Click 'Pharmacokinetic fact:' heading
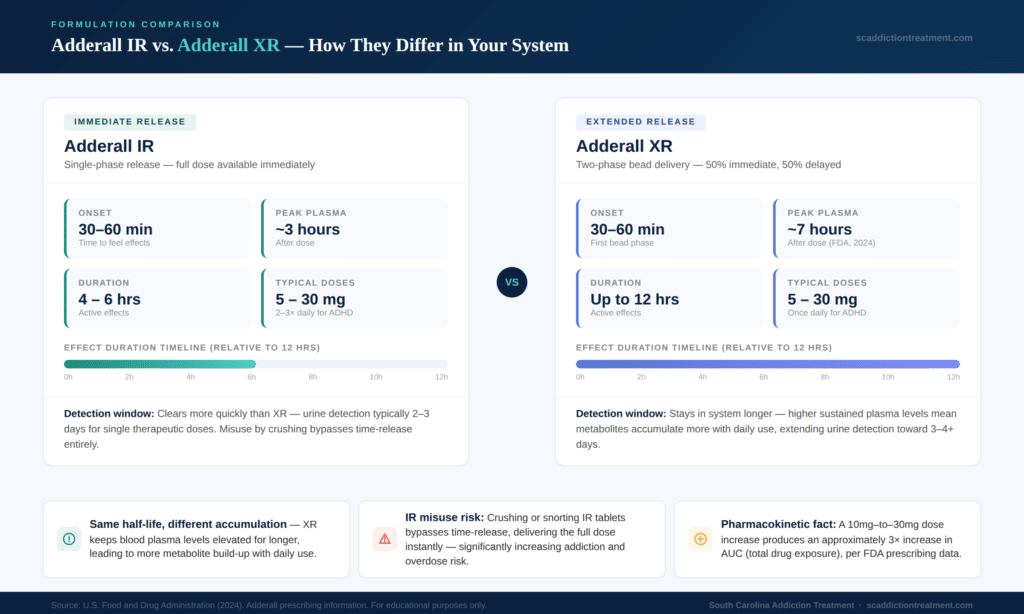 click(778, 524)
